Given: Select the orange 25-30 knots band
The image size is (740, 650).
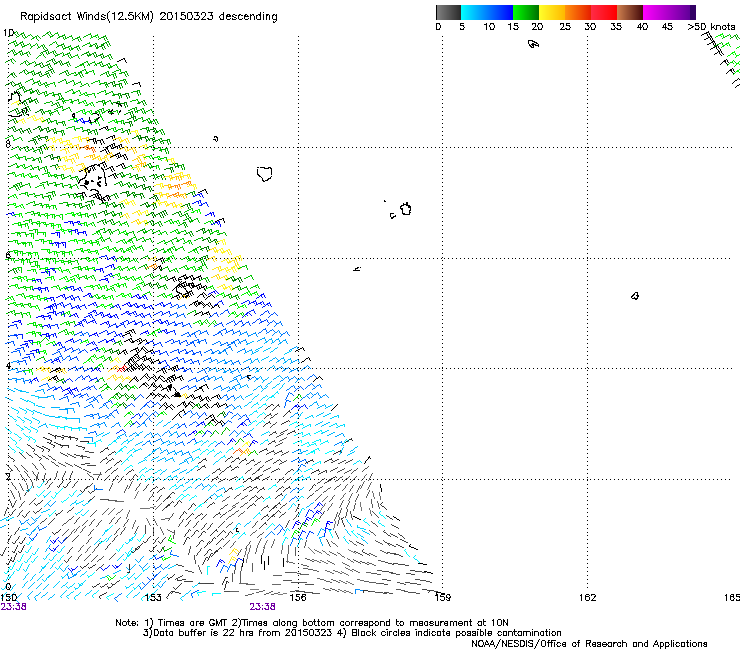Looking at the screenshot, I should pos(578,12).
